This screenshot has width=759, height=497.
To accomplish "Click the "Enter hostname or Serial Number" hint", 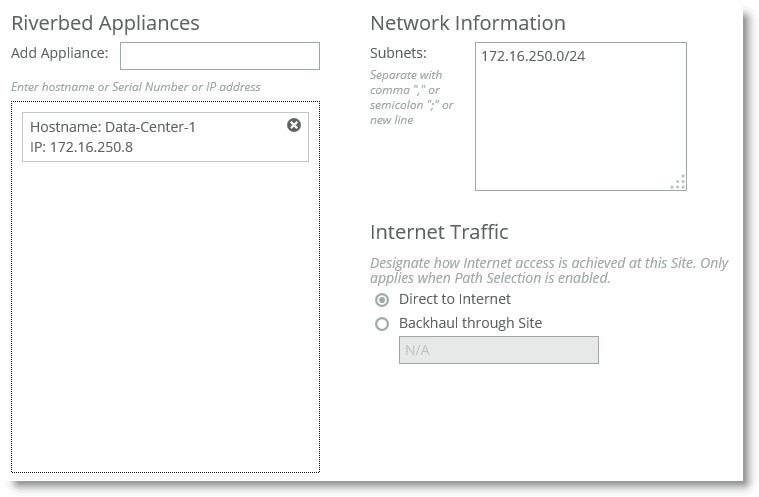I will [x=135, y=87].
